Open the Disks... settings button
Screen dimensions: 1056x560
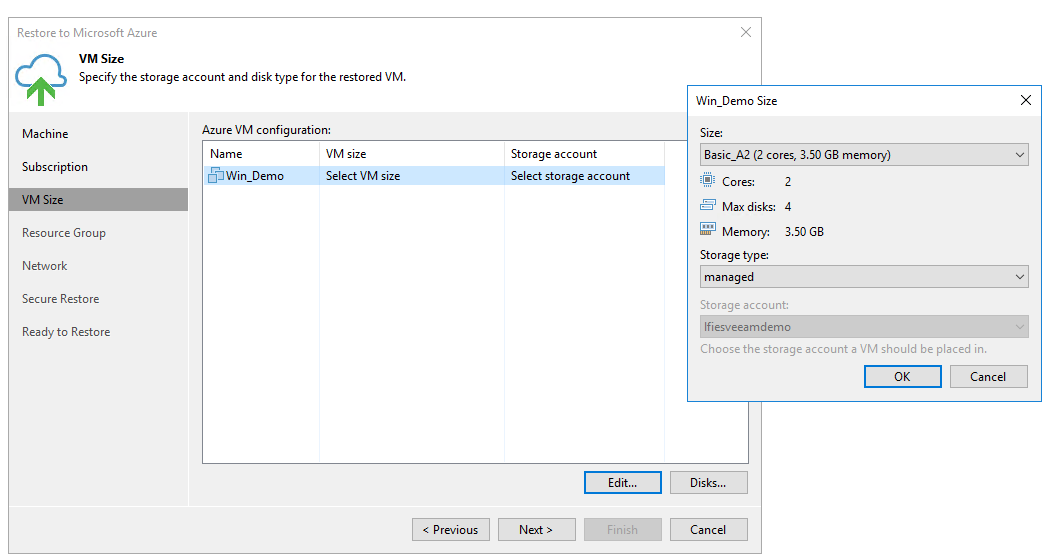(708, 483)
